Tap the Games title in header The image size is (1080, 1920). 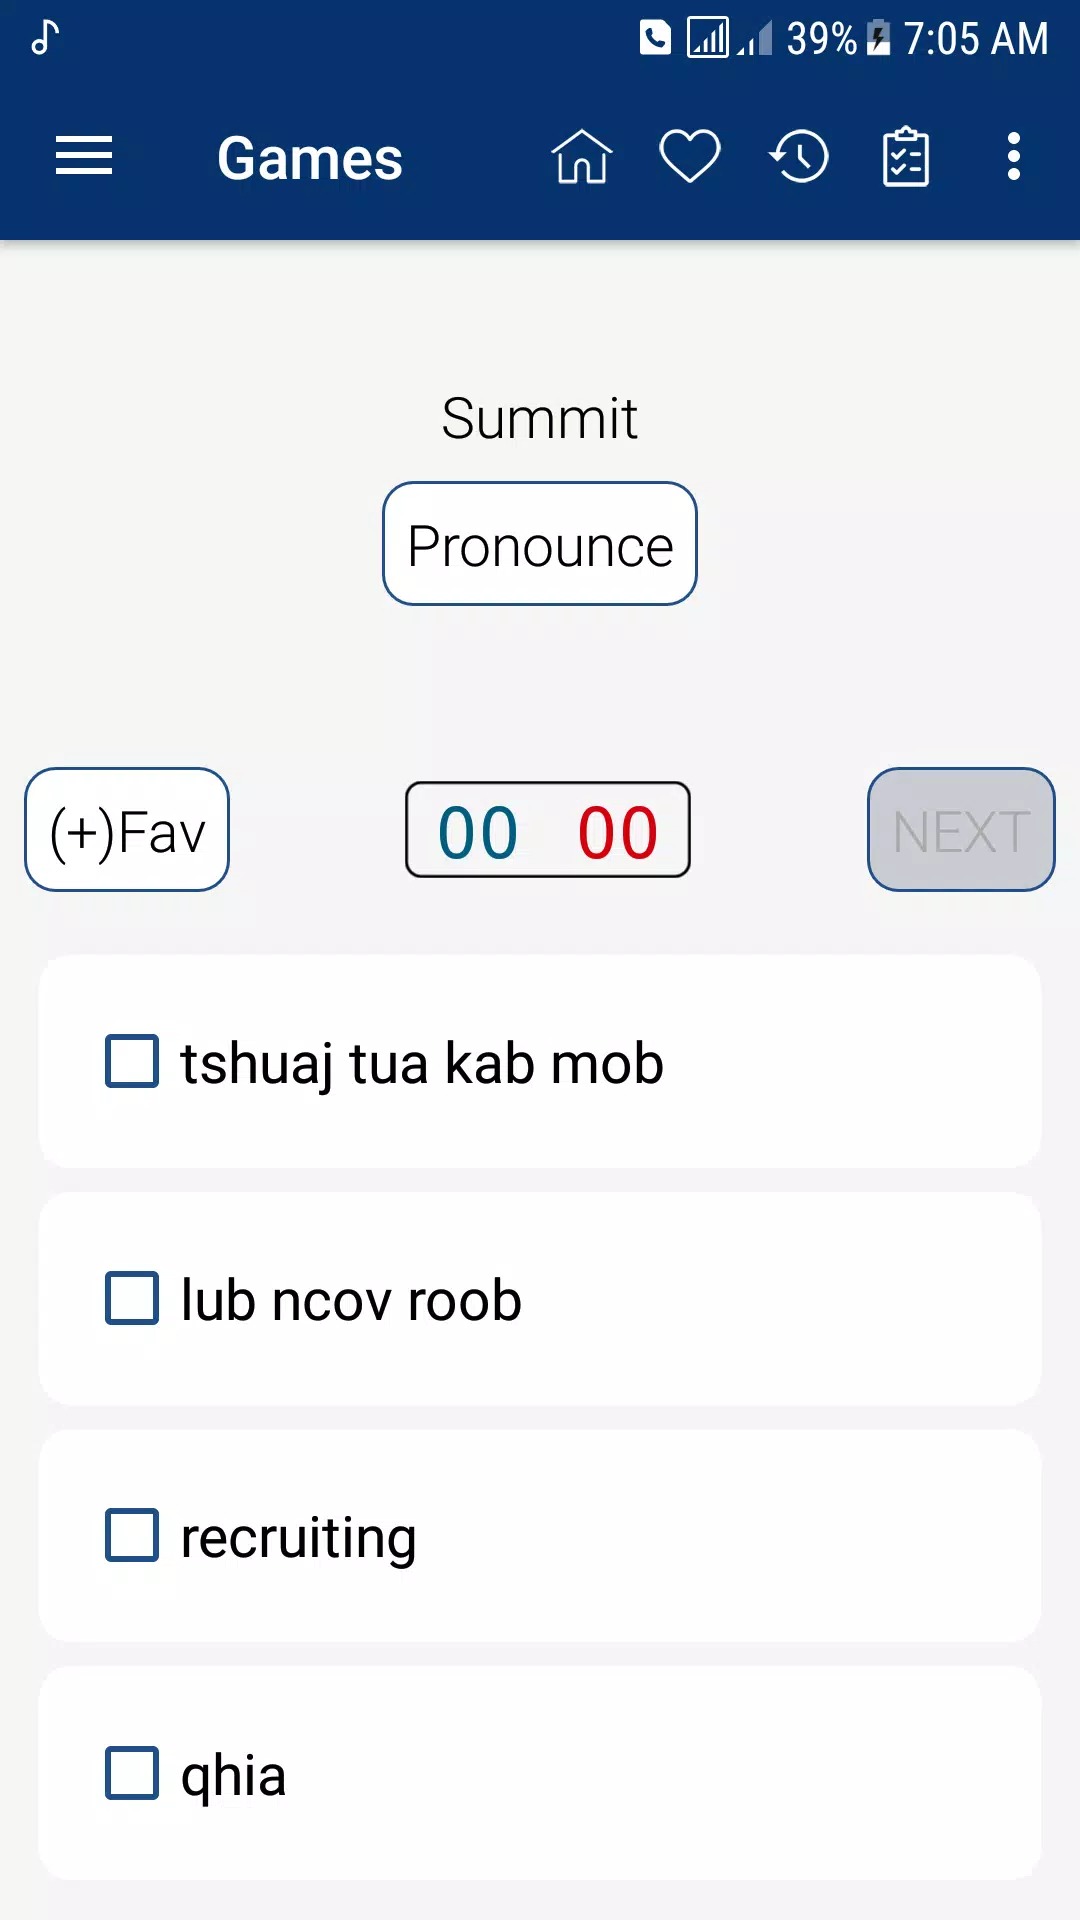tap(310, 158)
